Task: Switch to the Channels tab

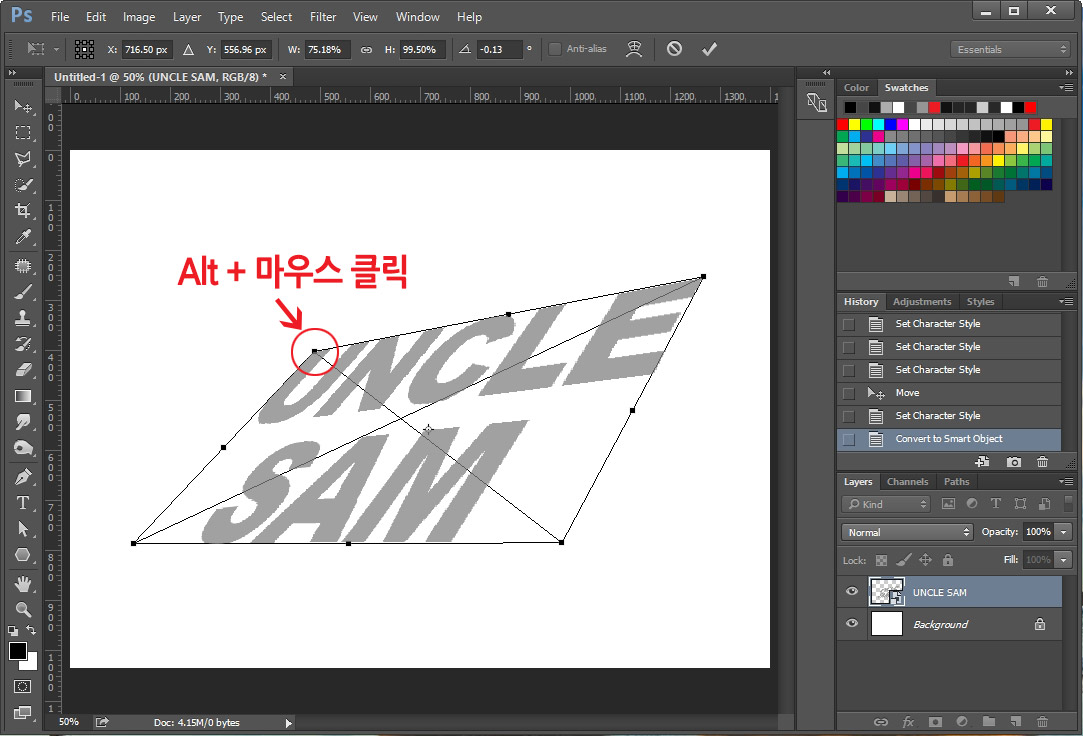Action: point(907,481)
